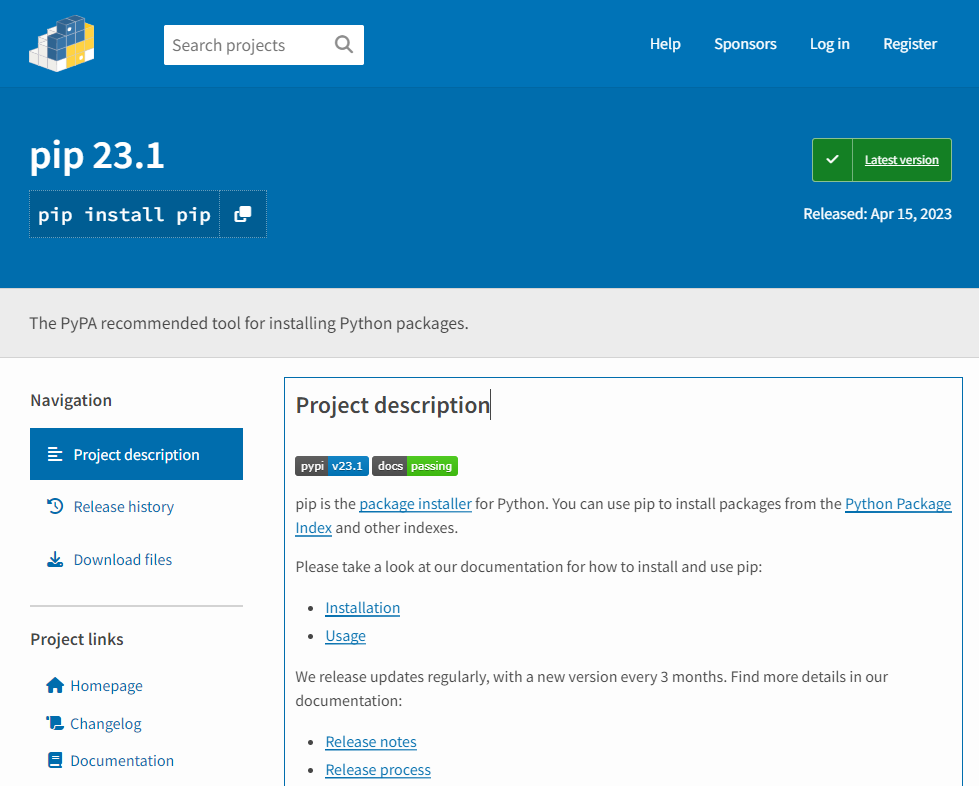Click the 'We release updates regularly' sentence
Screen dimensions: 979x786
point(591,689)
